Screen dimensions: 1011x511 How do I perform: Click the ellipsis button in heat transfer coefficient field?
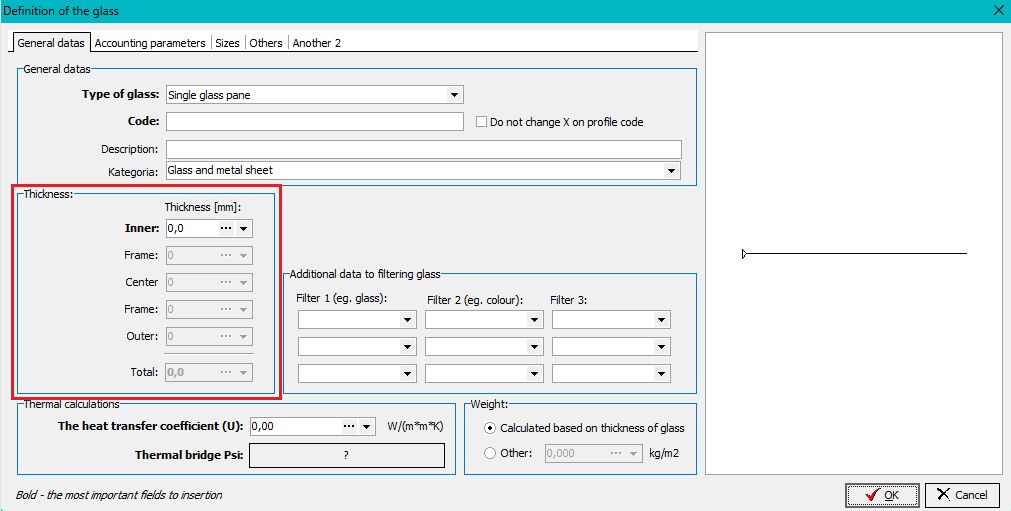click(x=349, y=426)
